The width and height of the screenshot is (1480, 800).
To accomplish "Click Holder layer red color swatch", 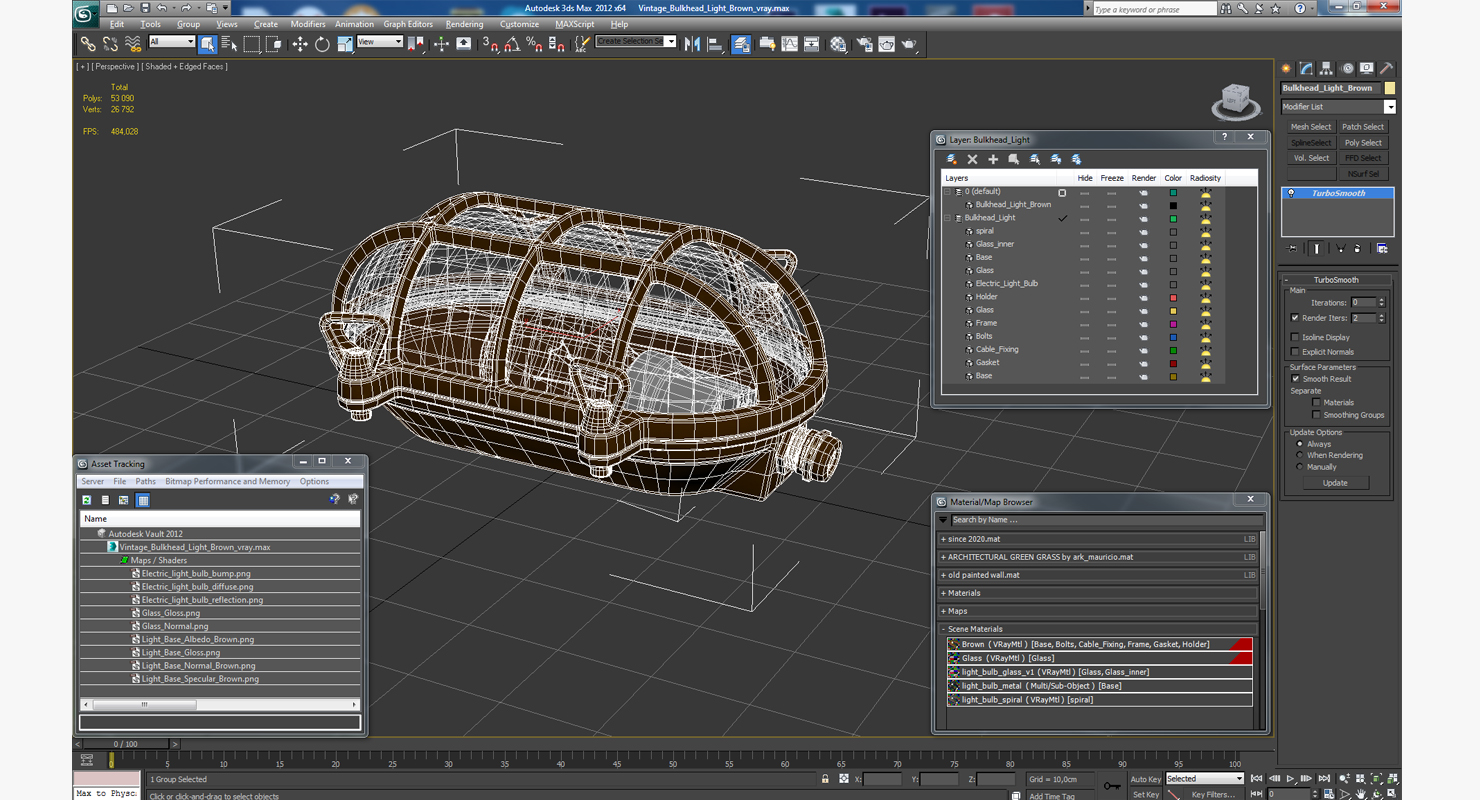I will (1173, 297).
